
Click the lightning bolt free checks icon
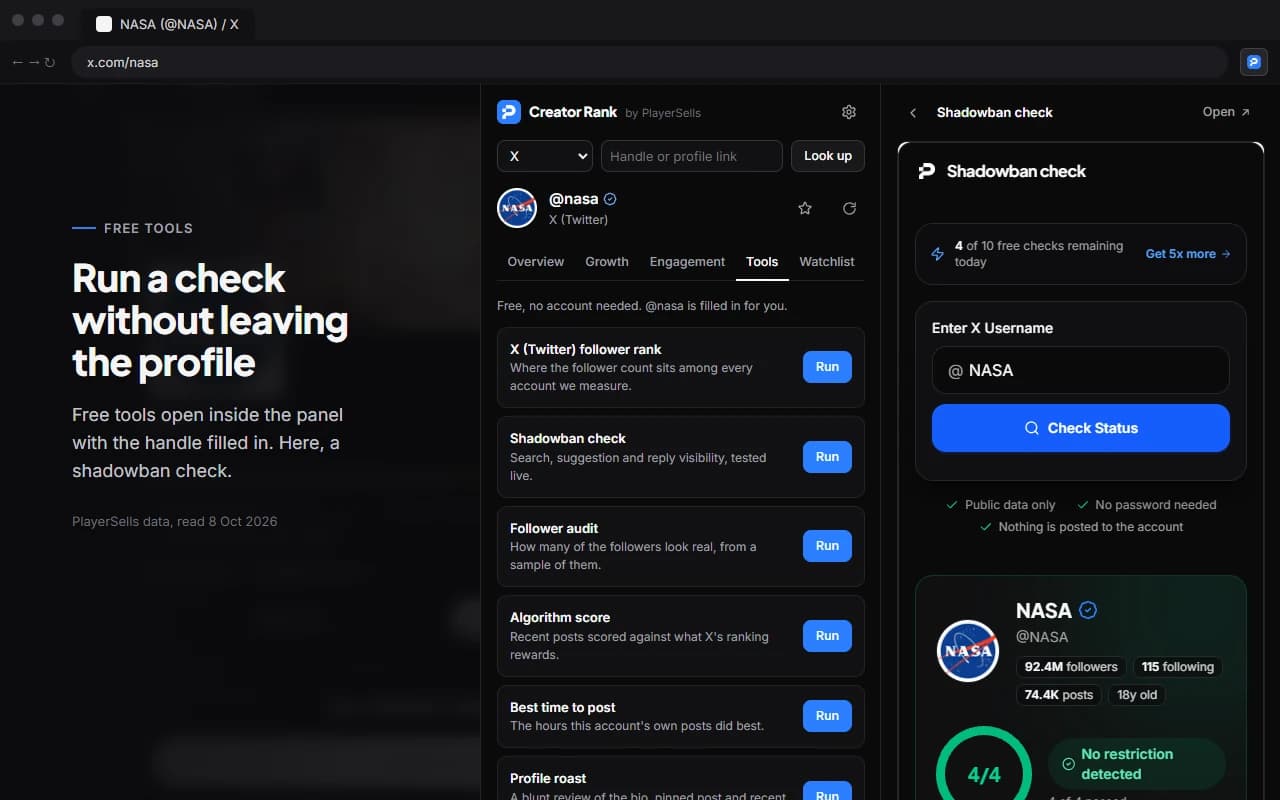938,254
